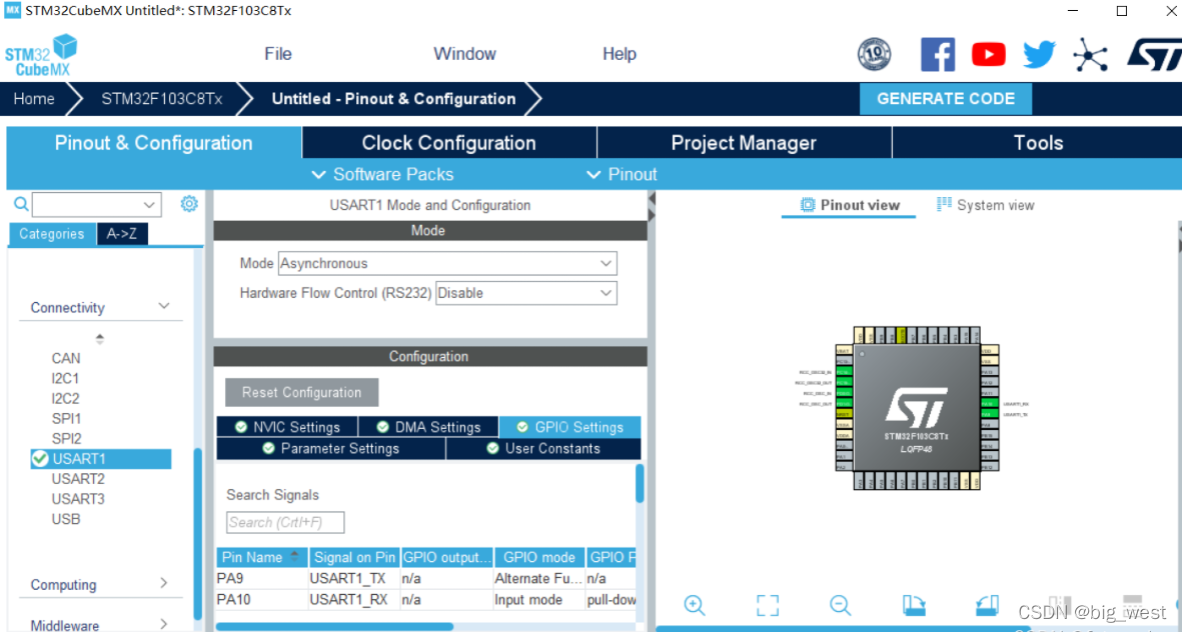Switch to Clock Configuration tab
The height and width of the screenshot is (632, 1182).
(449, 143)
